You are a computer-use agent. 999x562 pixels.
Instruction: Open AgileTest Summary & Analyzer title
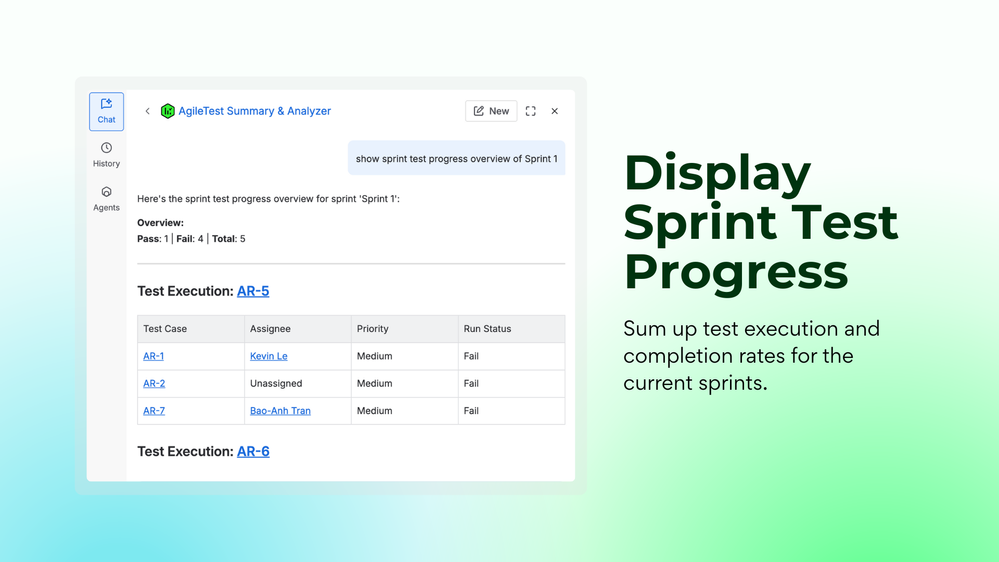pos(254,111)
